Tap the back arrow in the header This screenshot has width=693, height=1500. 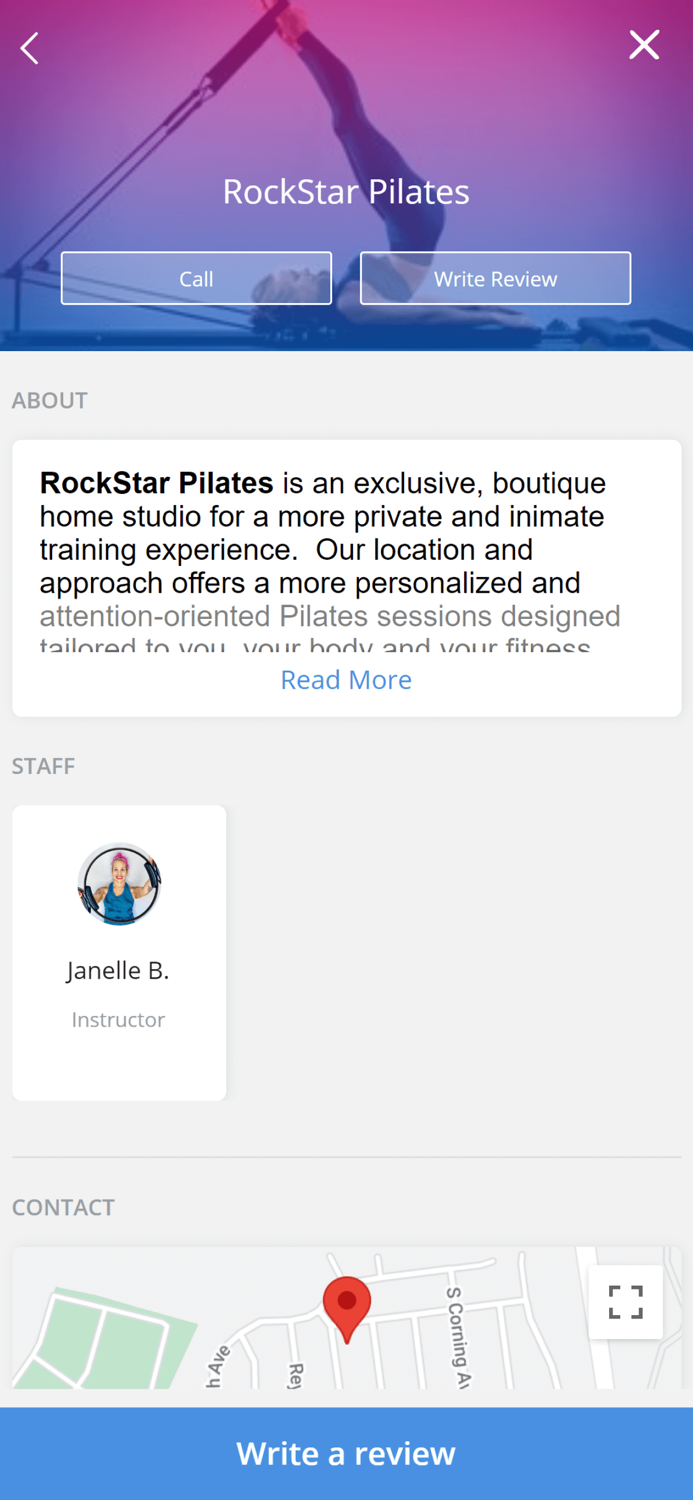point(29,47)
